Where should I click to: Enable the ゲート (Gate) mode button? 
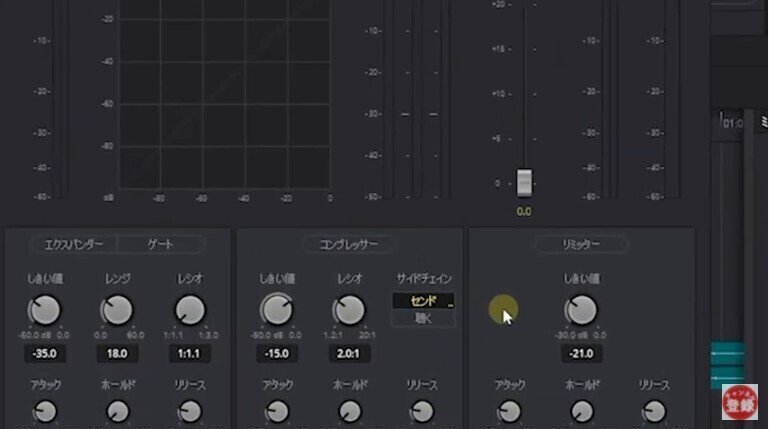pos(160,244)
